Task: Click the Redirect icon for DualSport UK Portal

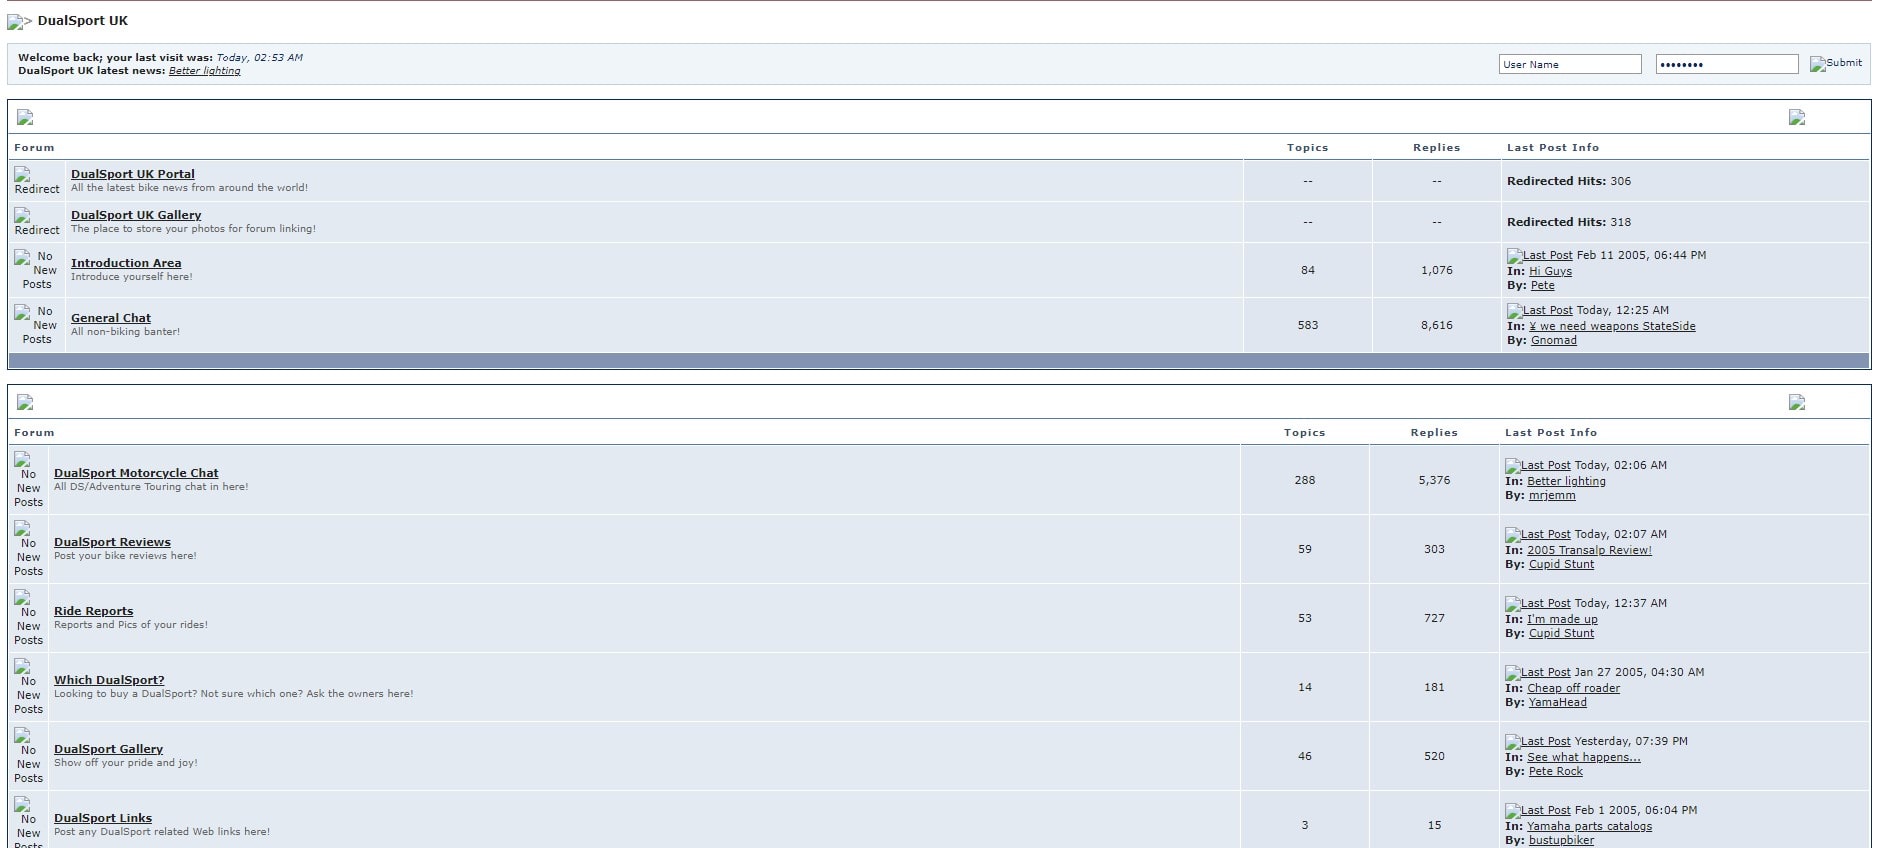Action: [x=37, y=181]
